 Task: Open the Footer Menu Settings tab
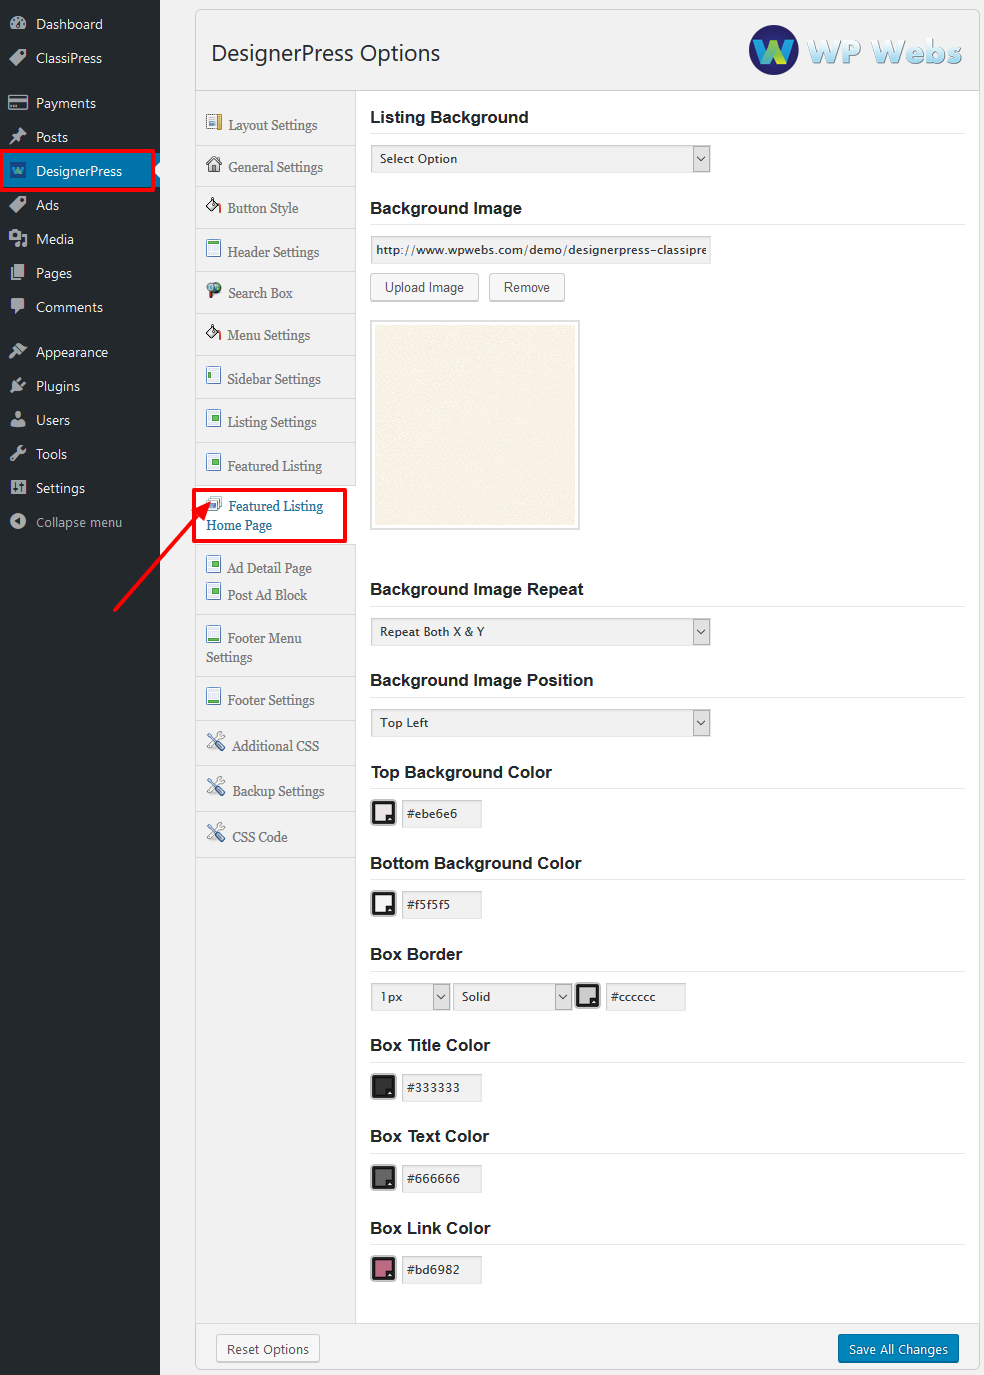(x=275, y=647)
